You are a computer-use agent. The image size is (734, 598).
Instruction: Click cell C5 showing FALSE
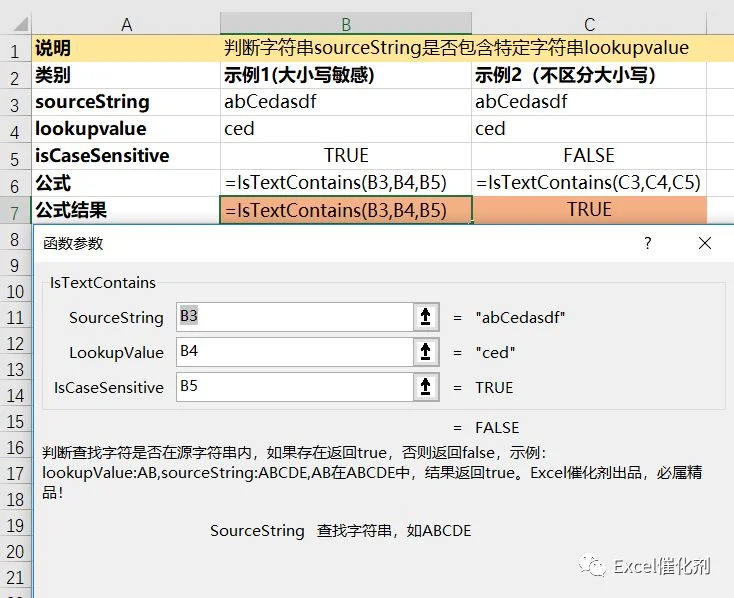[589, 156]
